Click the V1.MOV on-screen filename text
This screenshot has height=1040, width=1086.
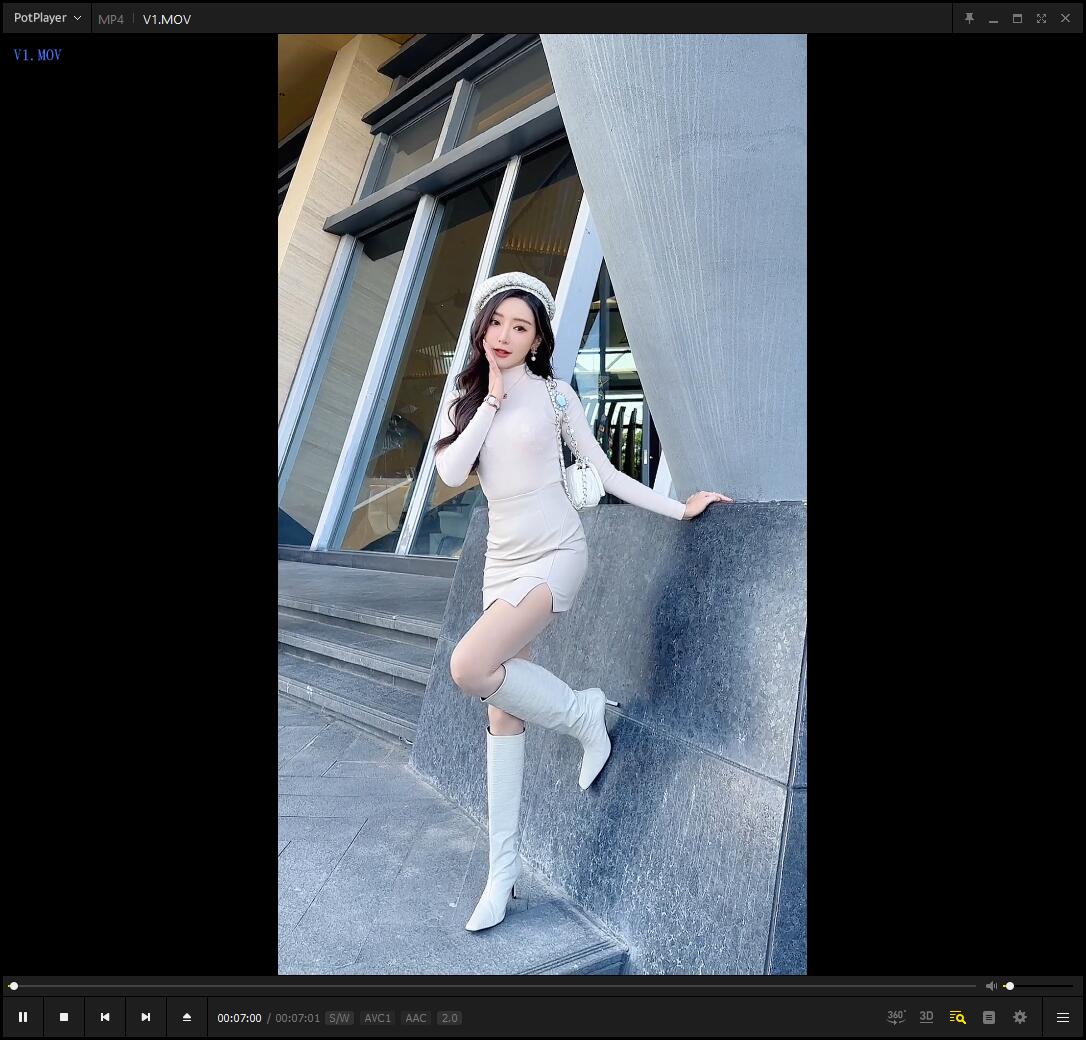37,55
